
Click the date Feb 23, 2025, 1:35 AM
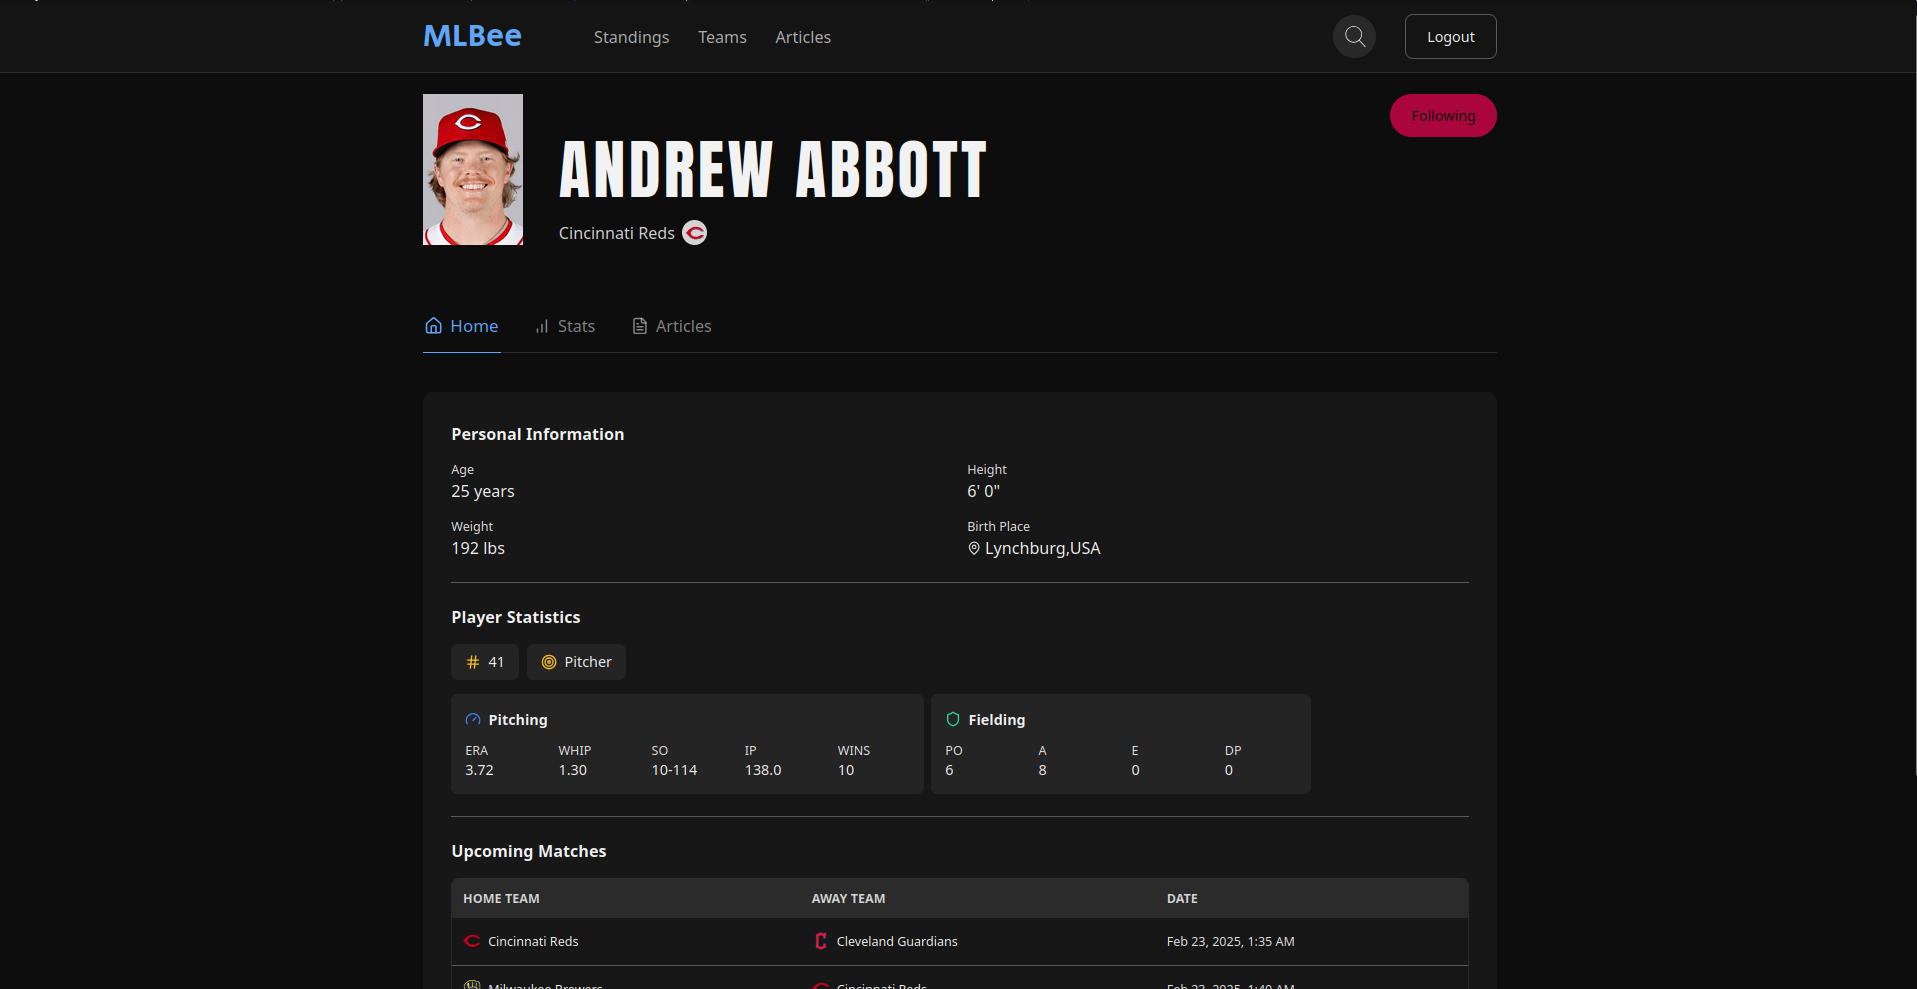pos(1230,942)
